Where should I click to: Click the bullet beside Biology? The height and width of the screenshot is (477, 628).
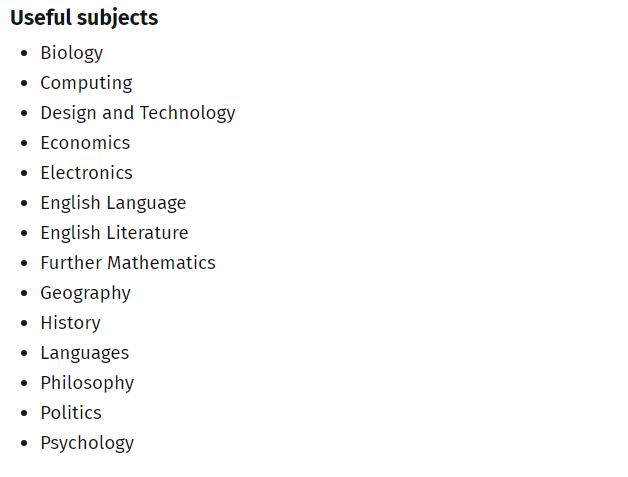click(x=24, y=53)
